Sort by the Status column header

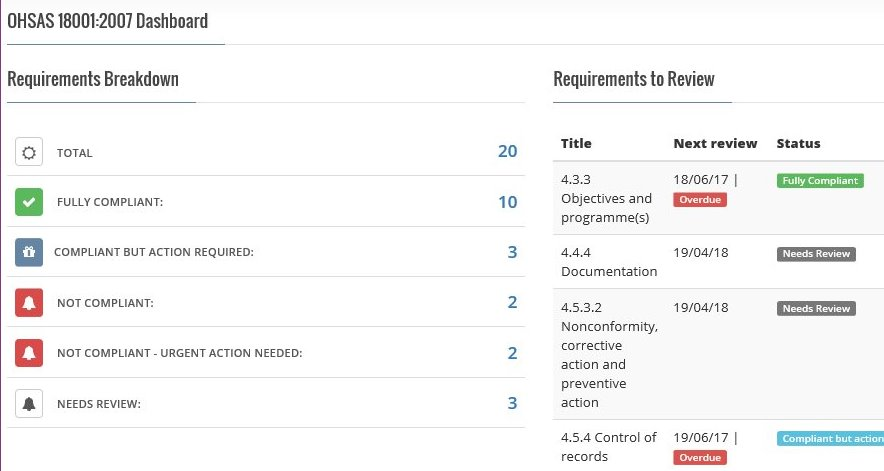point(798,143)
